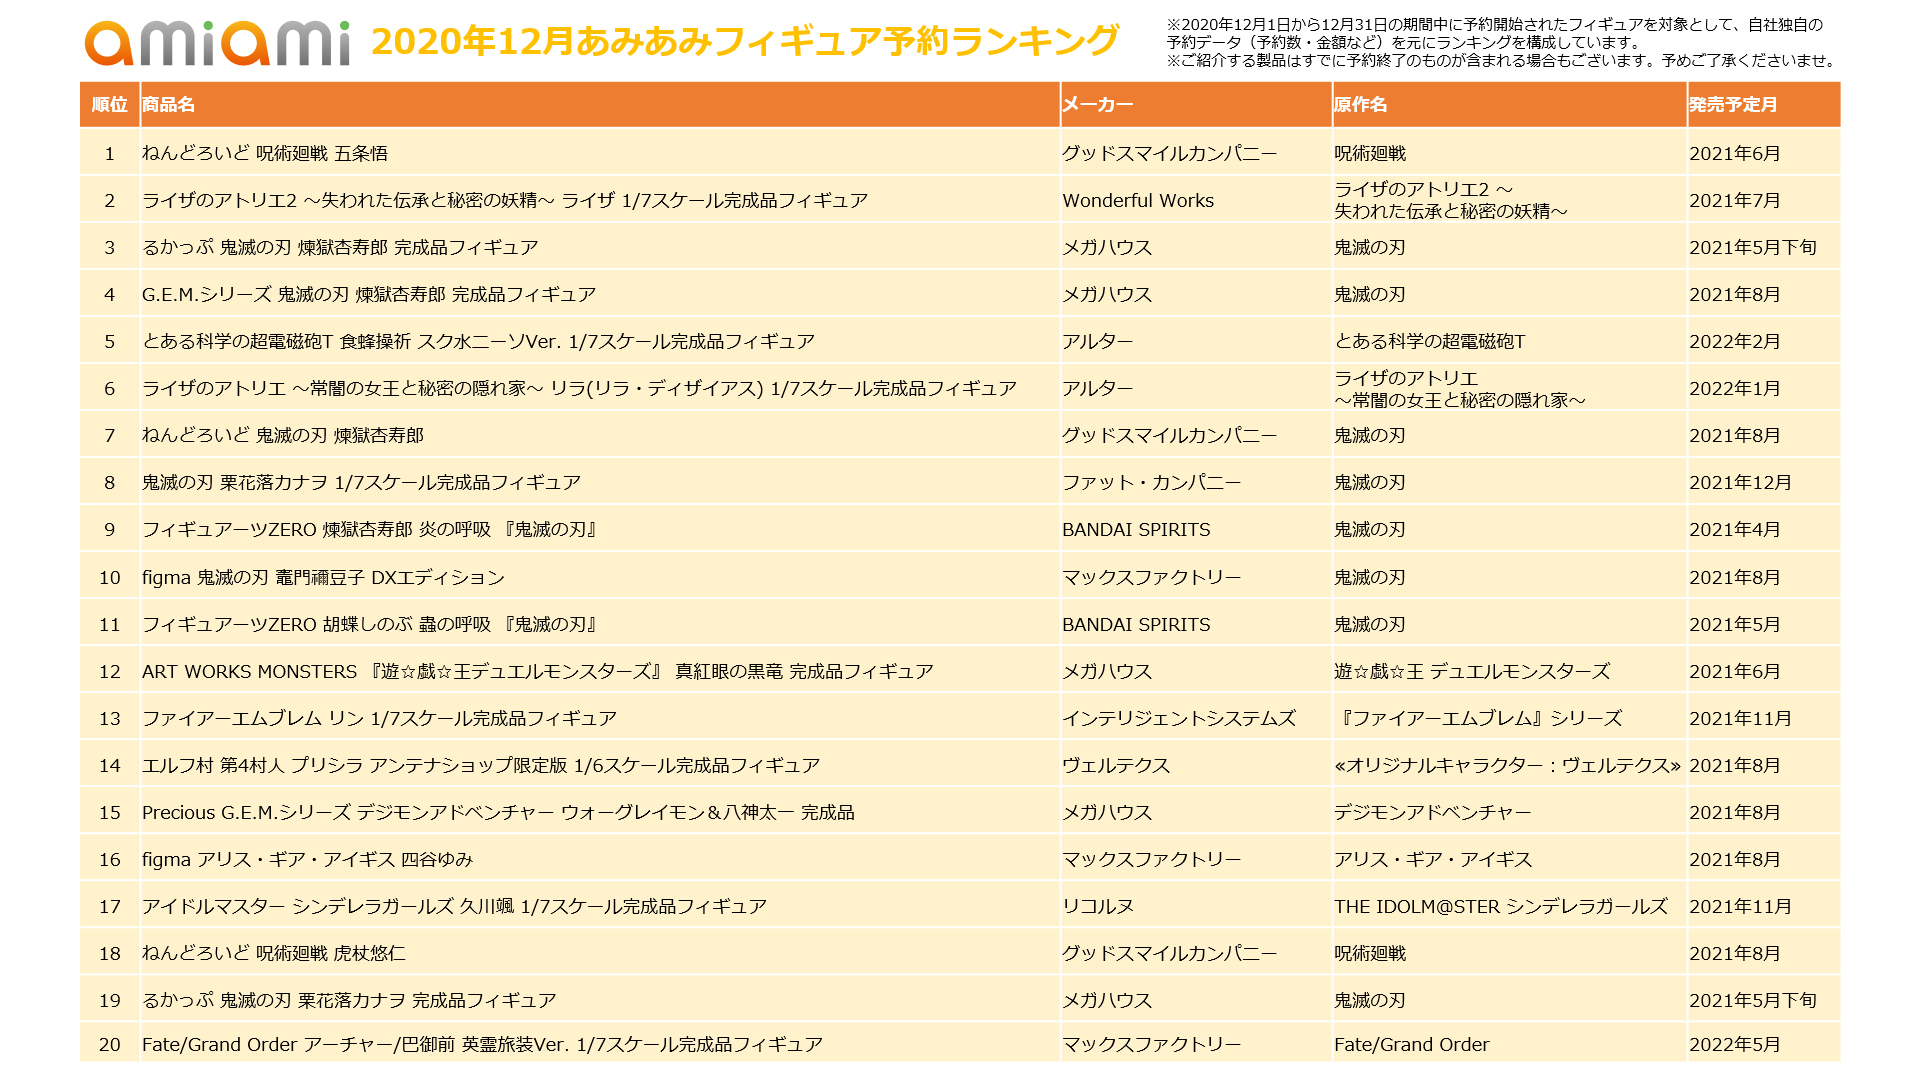Image resolution: width=1920 pixels, height=1080 pixels.
Task: Click rank number 1
Action: (110, 153)
